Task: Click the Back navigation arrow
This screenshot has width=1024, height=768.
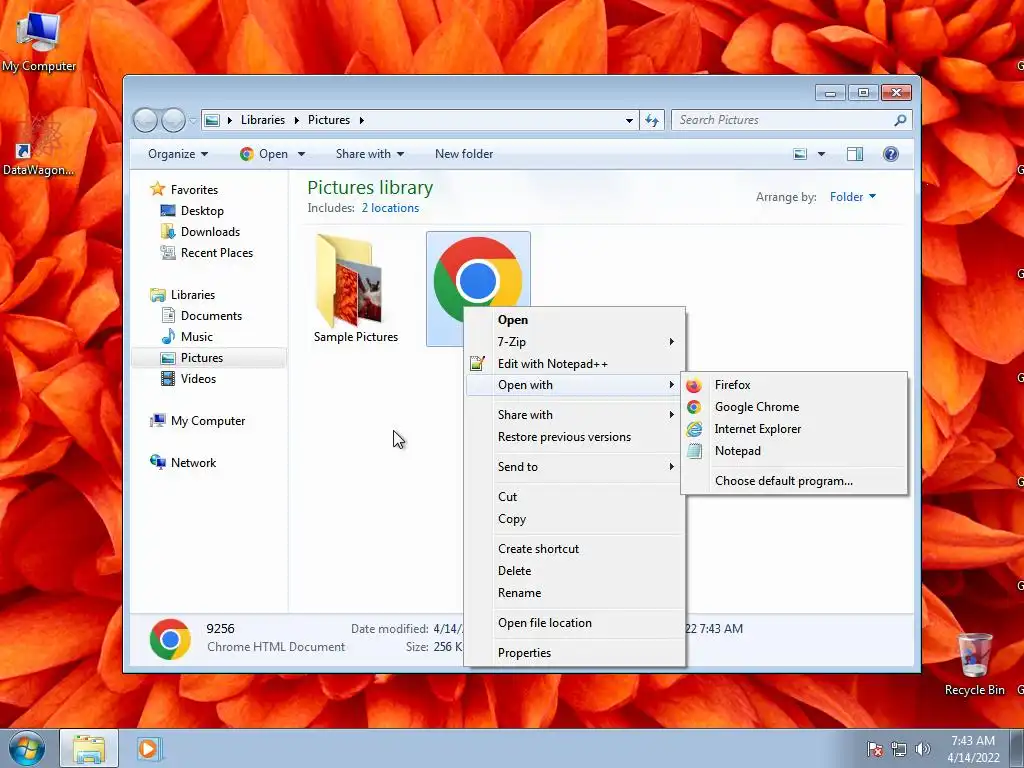Action: [x=145, y=120]
